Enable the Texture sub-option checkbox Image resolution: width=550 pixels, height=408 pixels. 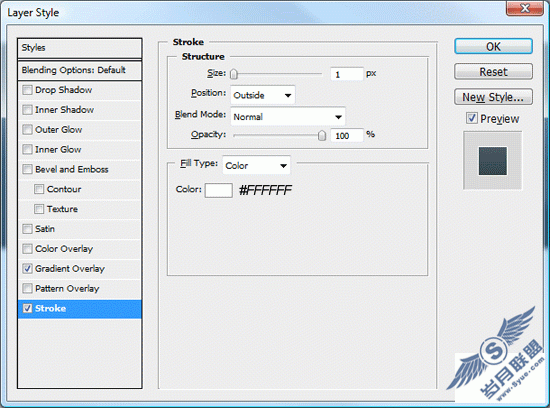tap(39, 209)
